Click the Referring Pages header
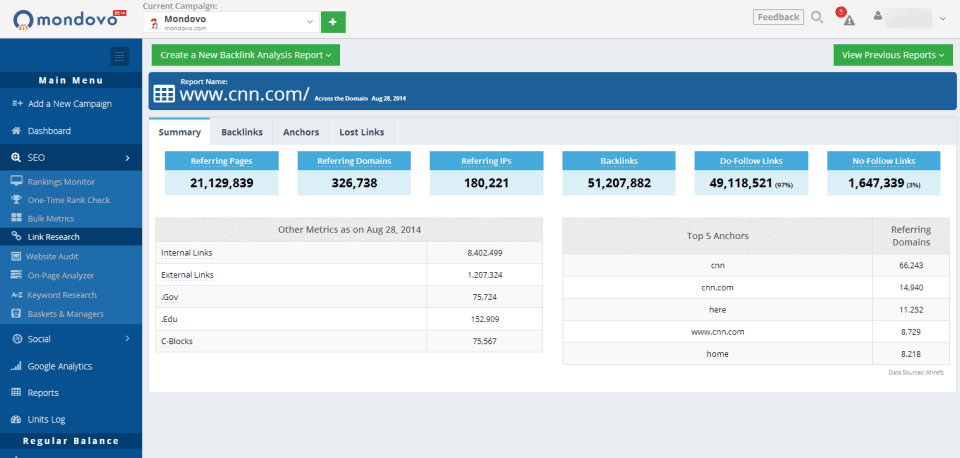The height and width of the screenshot is (458, 960). (222, 161)
